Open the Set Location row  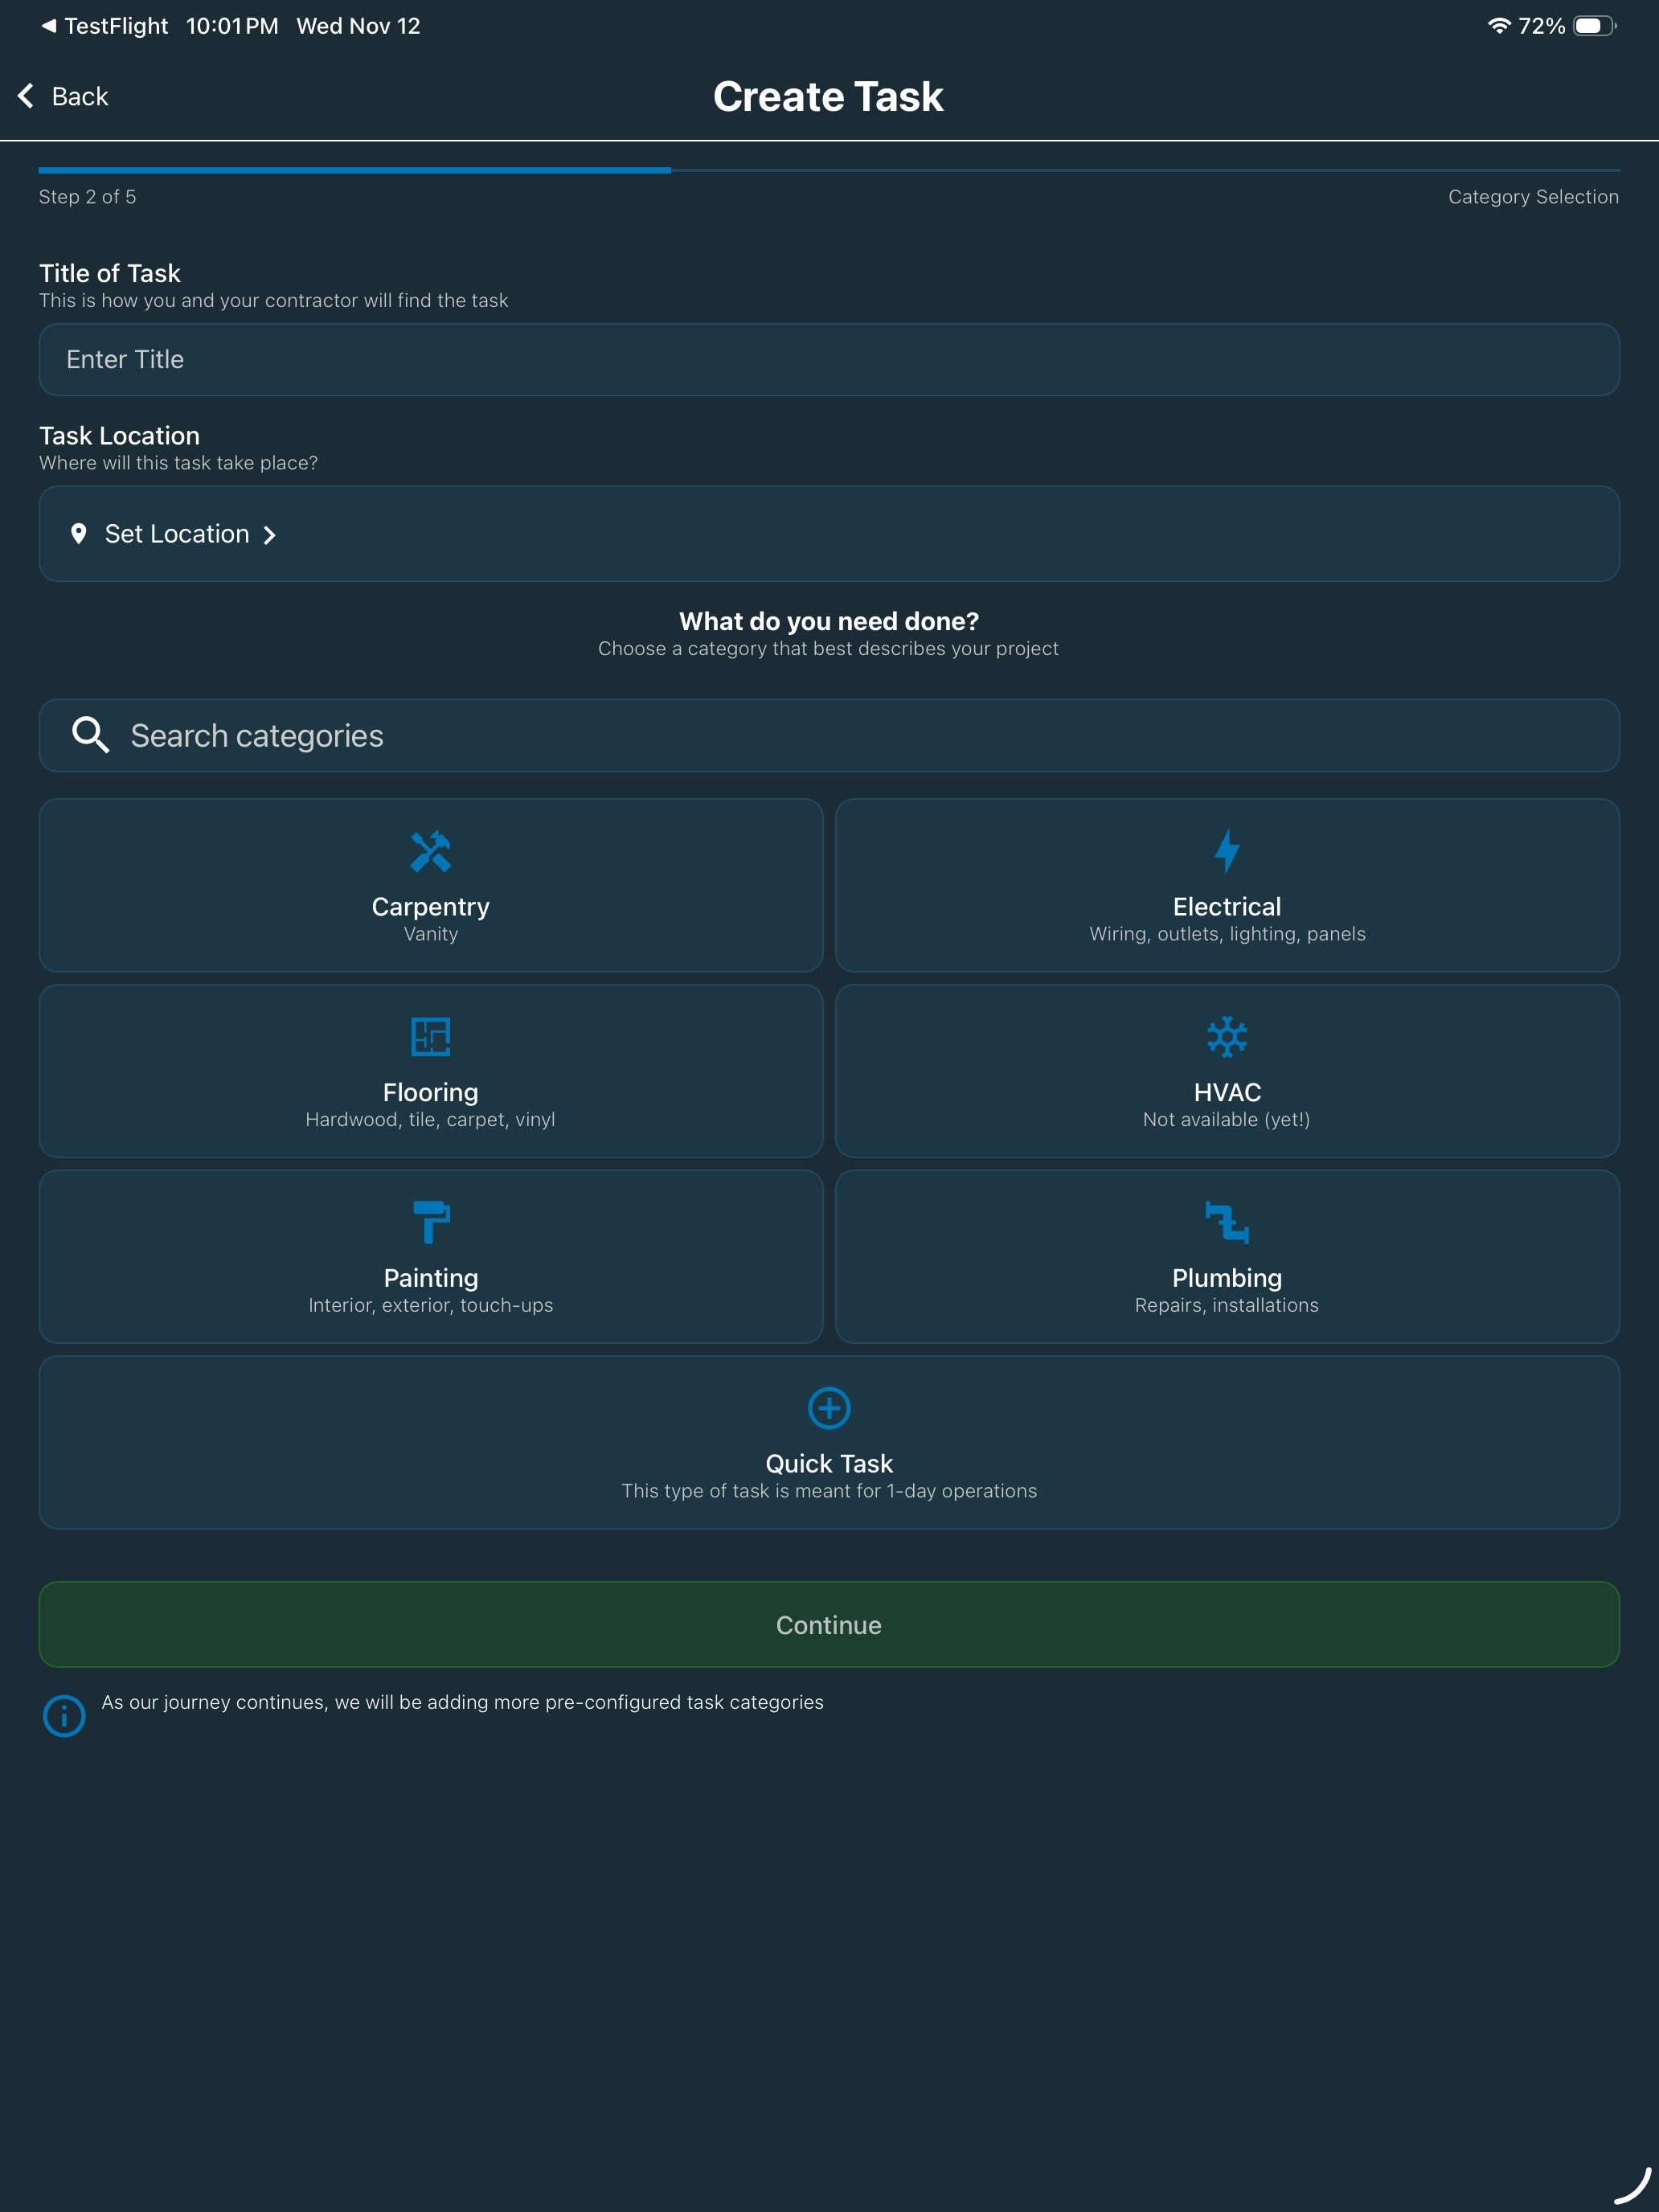[829, 534]
